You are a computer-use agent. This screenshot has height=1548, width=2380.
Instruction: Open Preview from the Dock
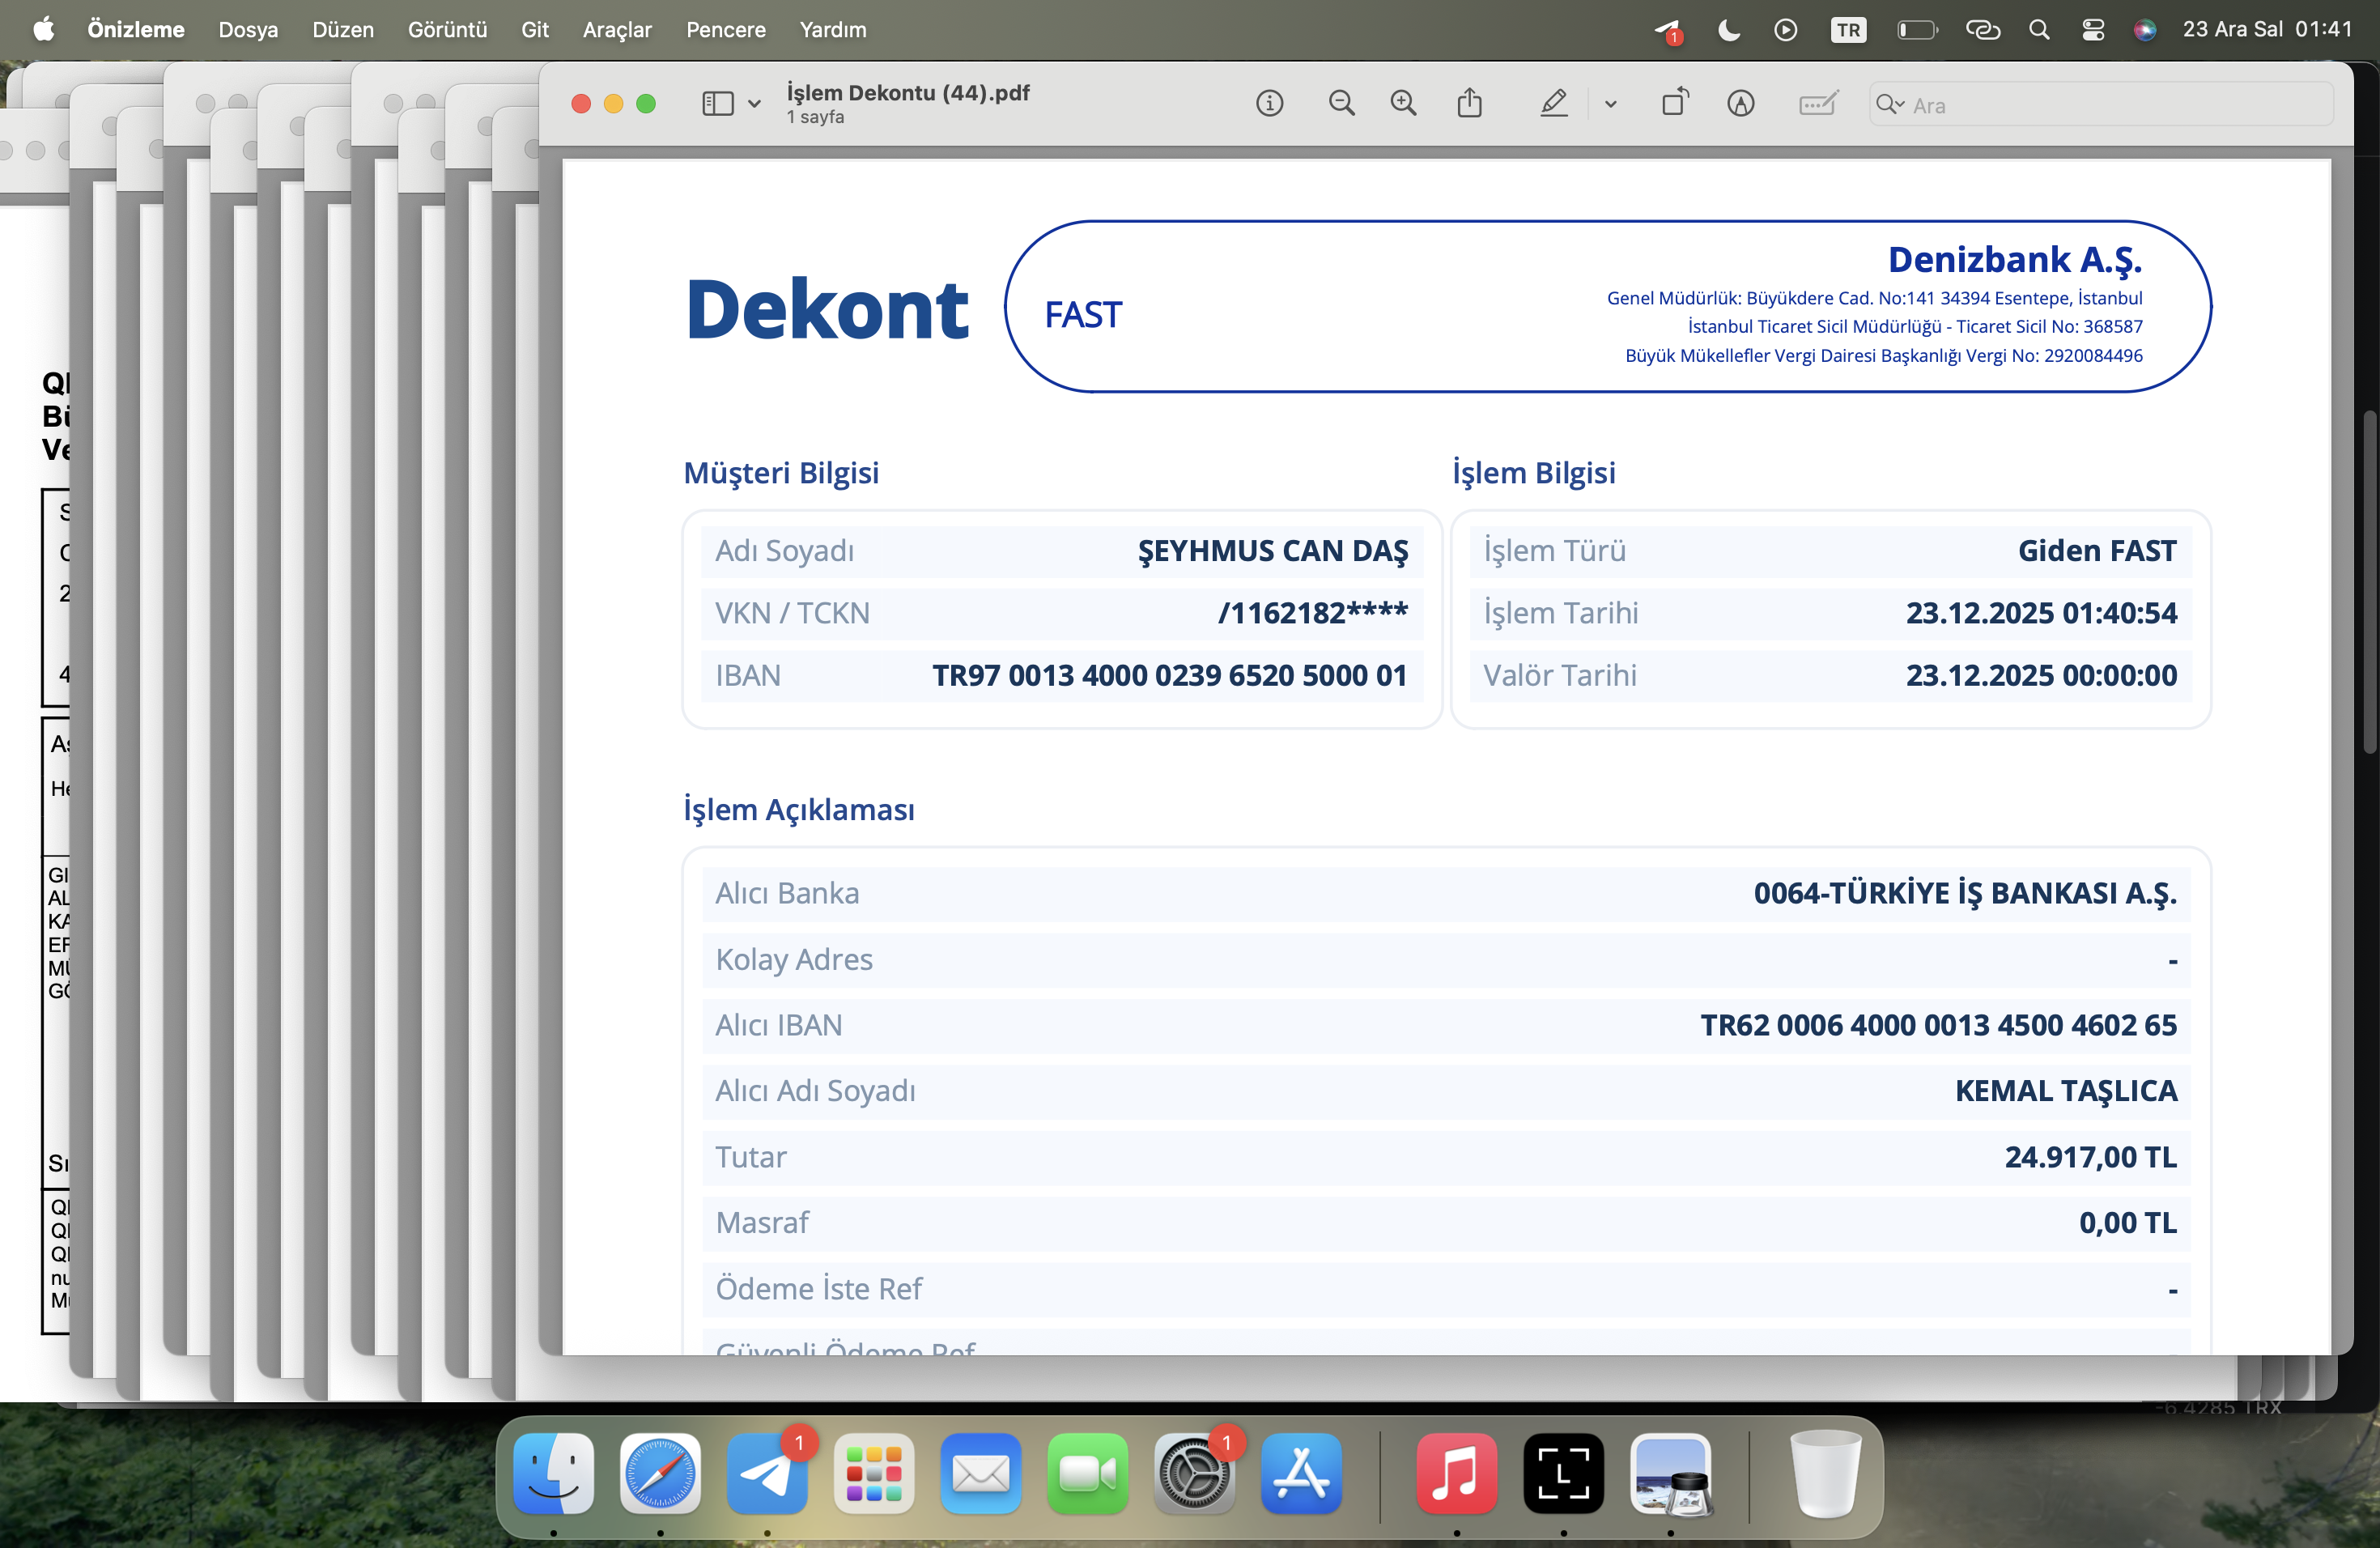pyautogui.click(x=1671, y=1473)
